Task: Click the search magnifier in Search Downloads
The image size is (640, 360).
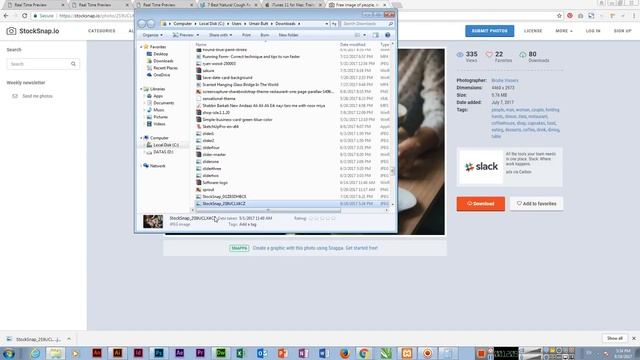Action: pos(390,24)
